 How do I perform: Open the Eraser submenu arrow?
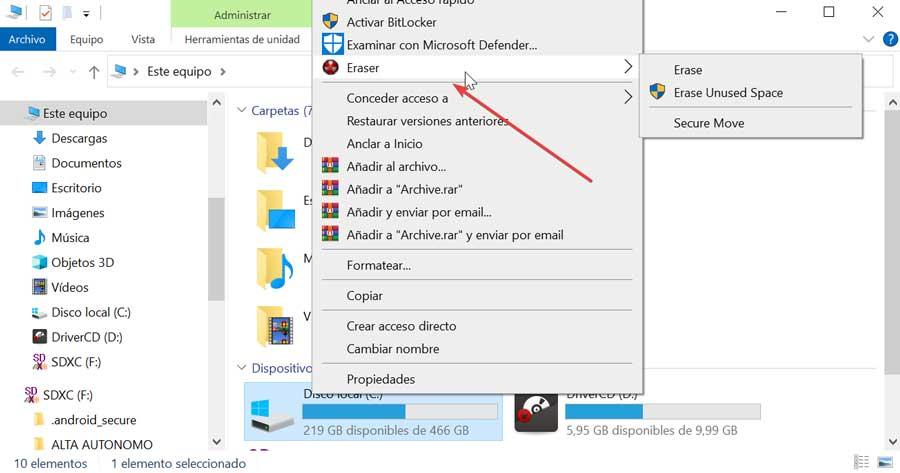tap(628, 67)
